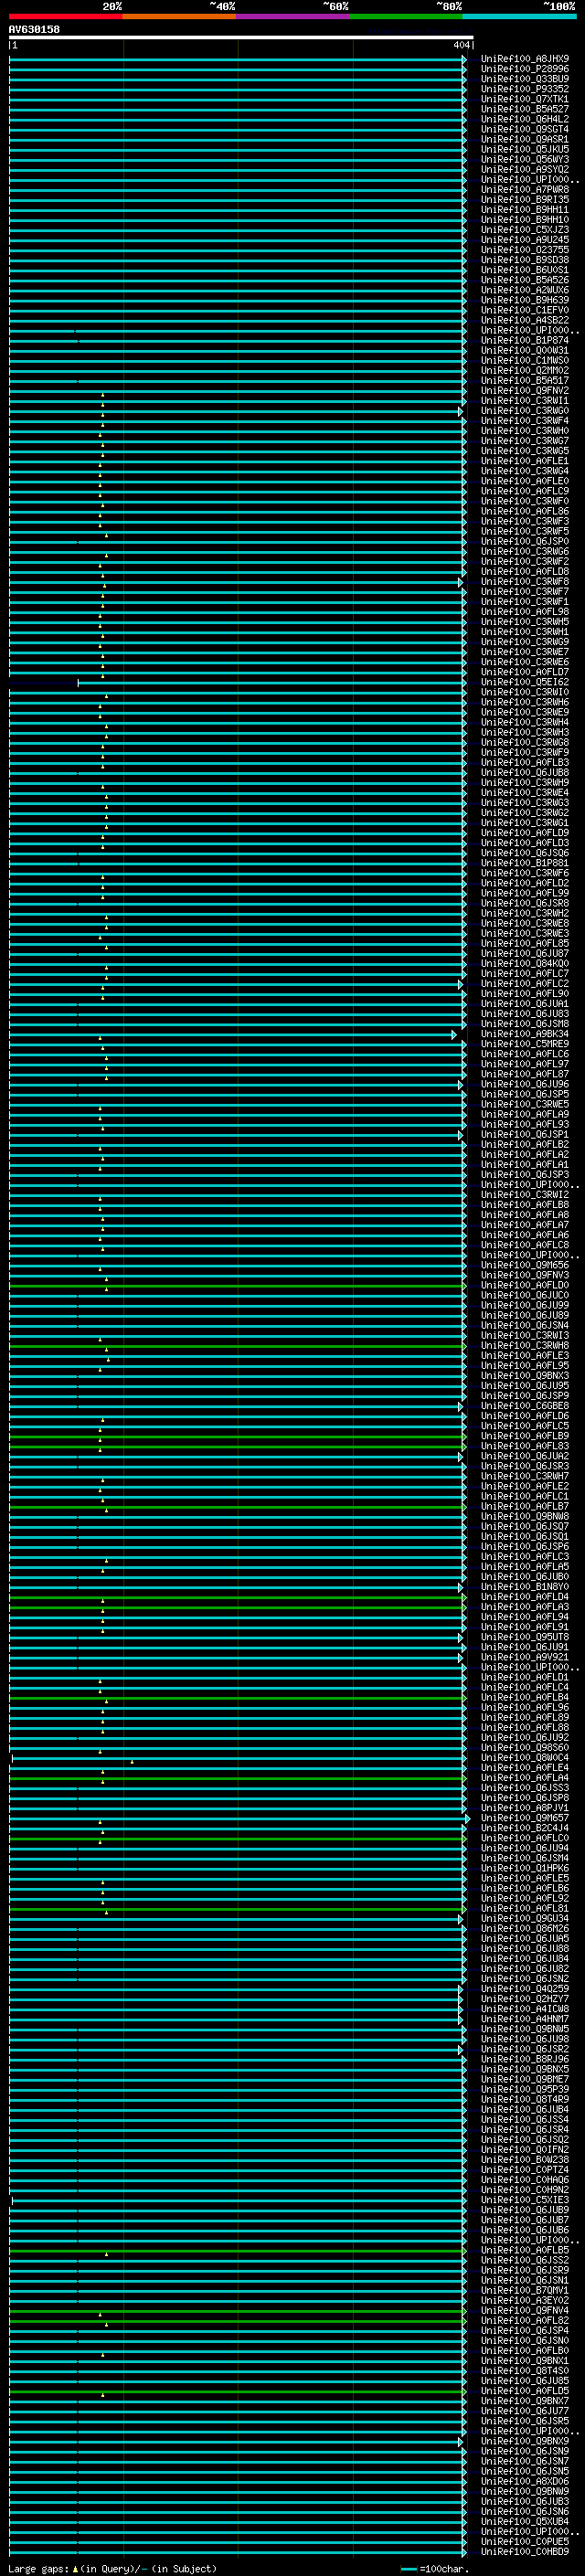
Task: Select the UniRef100_C1EFV0 label
Action: tap(525, 310)
